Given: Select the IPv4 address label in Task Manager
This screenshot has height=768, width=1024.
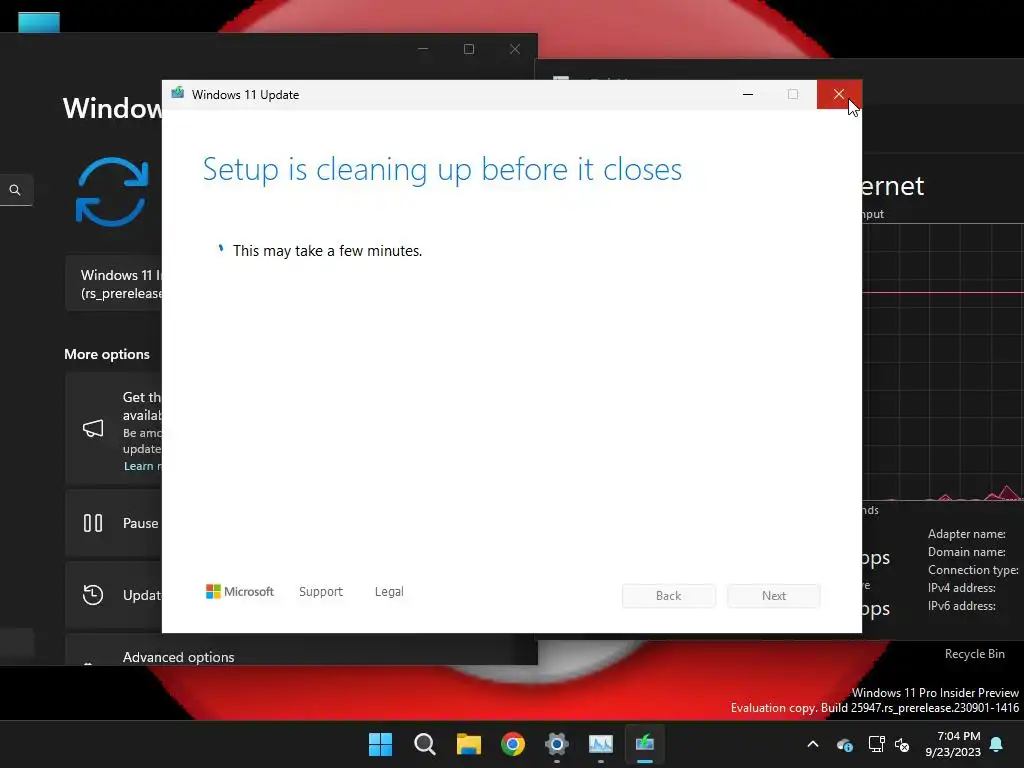Looking at the screenshot, I should pos(961,588).
